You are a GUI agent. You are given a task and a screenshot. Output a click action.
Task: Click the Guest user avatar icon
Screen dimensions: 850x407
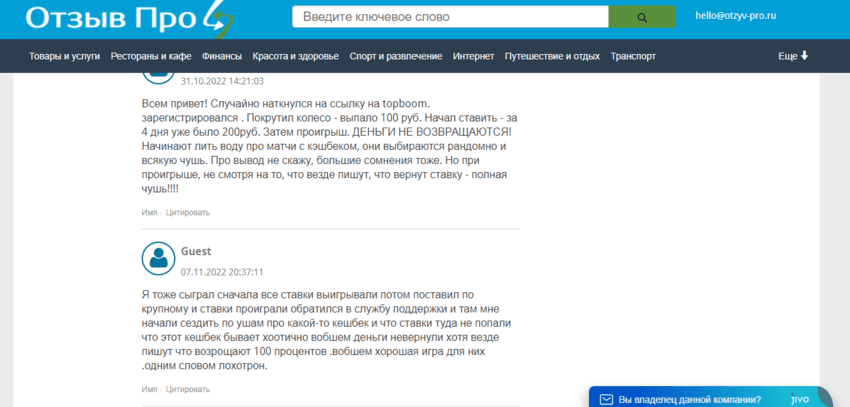tap(158, 259)
